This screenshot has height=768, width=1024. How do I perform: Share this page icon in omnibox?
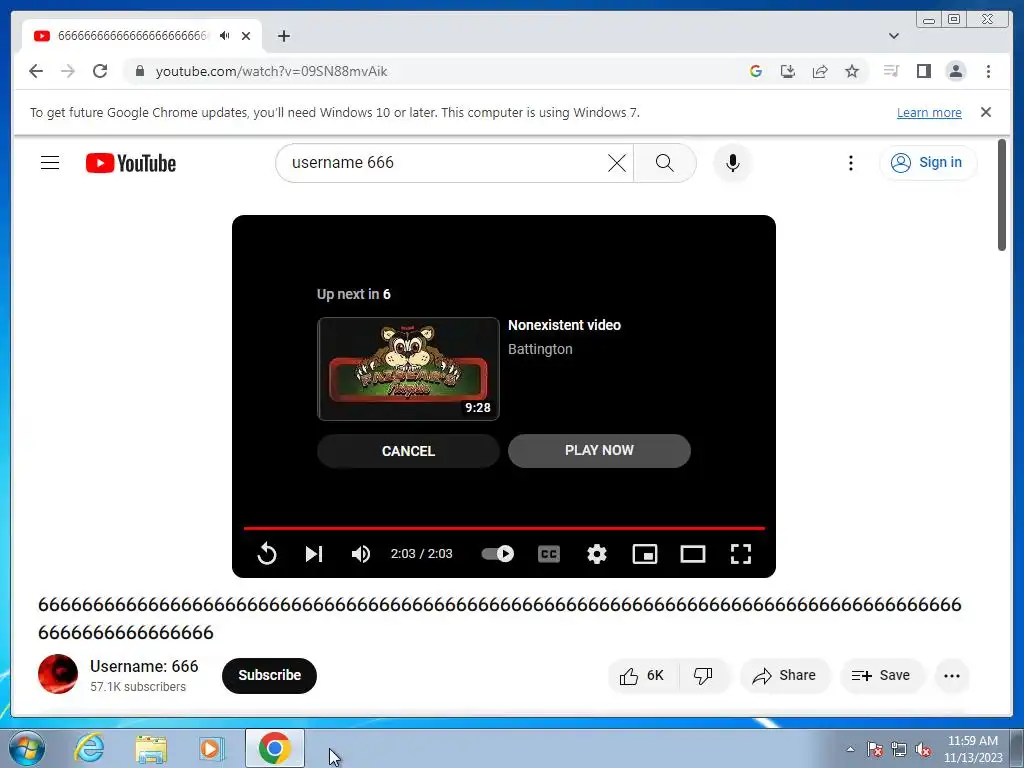820,71
